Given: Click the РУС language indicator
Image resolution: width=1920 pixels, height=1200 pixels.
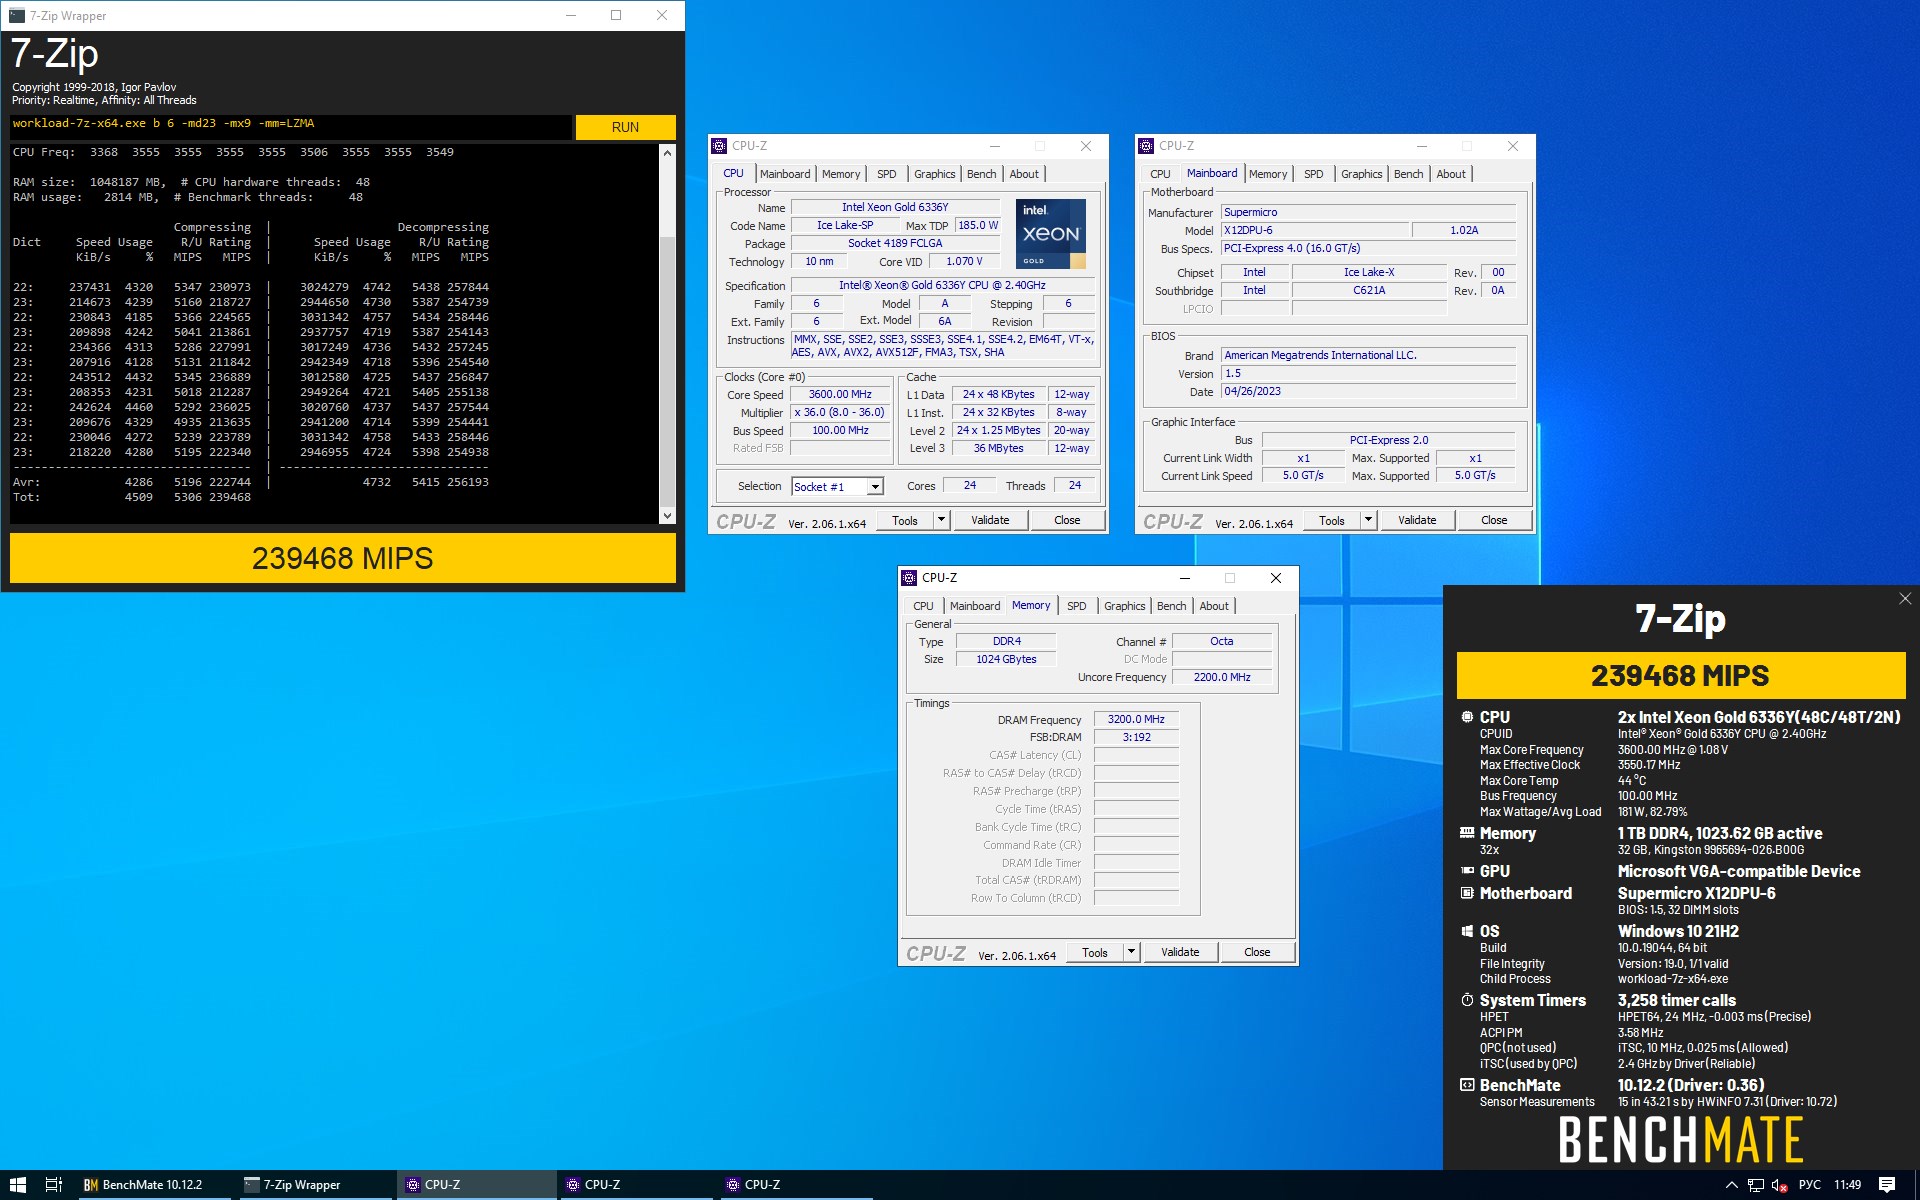Looking at the screenshot, I should 1810,1185.
